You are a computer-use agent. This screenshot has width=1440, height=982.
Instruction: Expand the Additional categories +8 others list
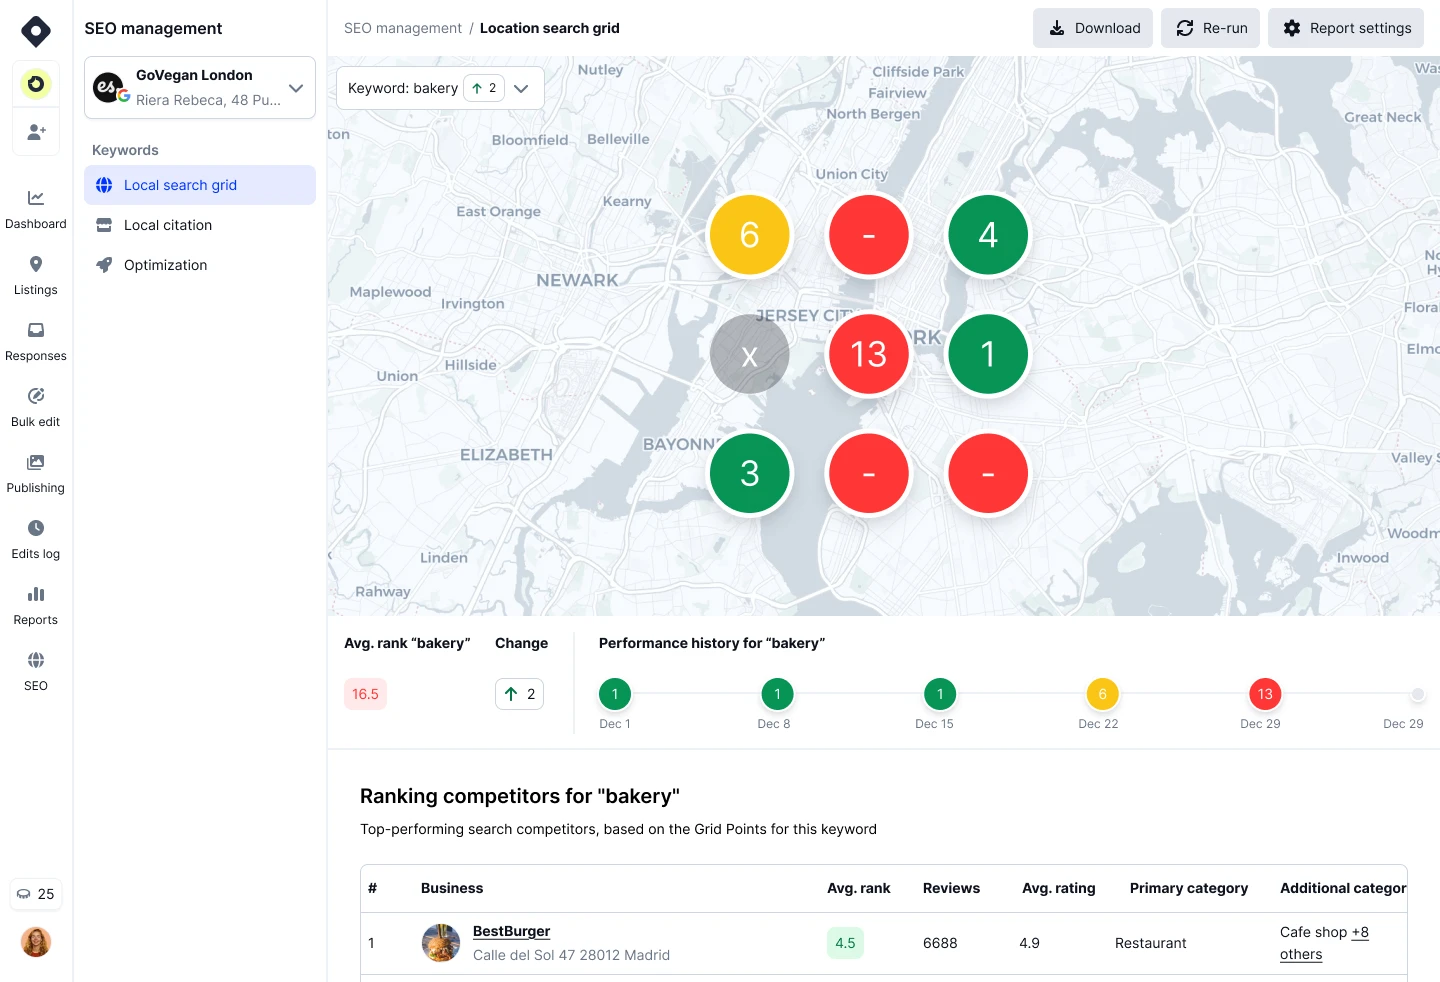point(1324,943)
